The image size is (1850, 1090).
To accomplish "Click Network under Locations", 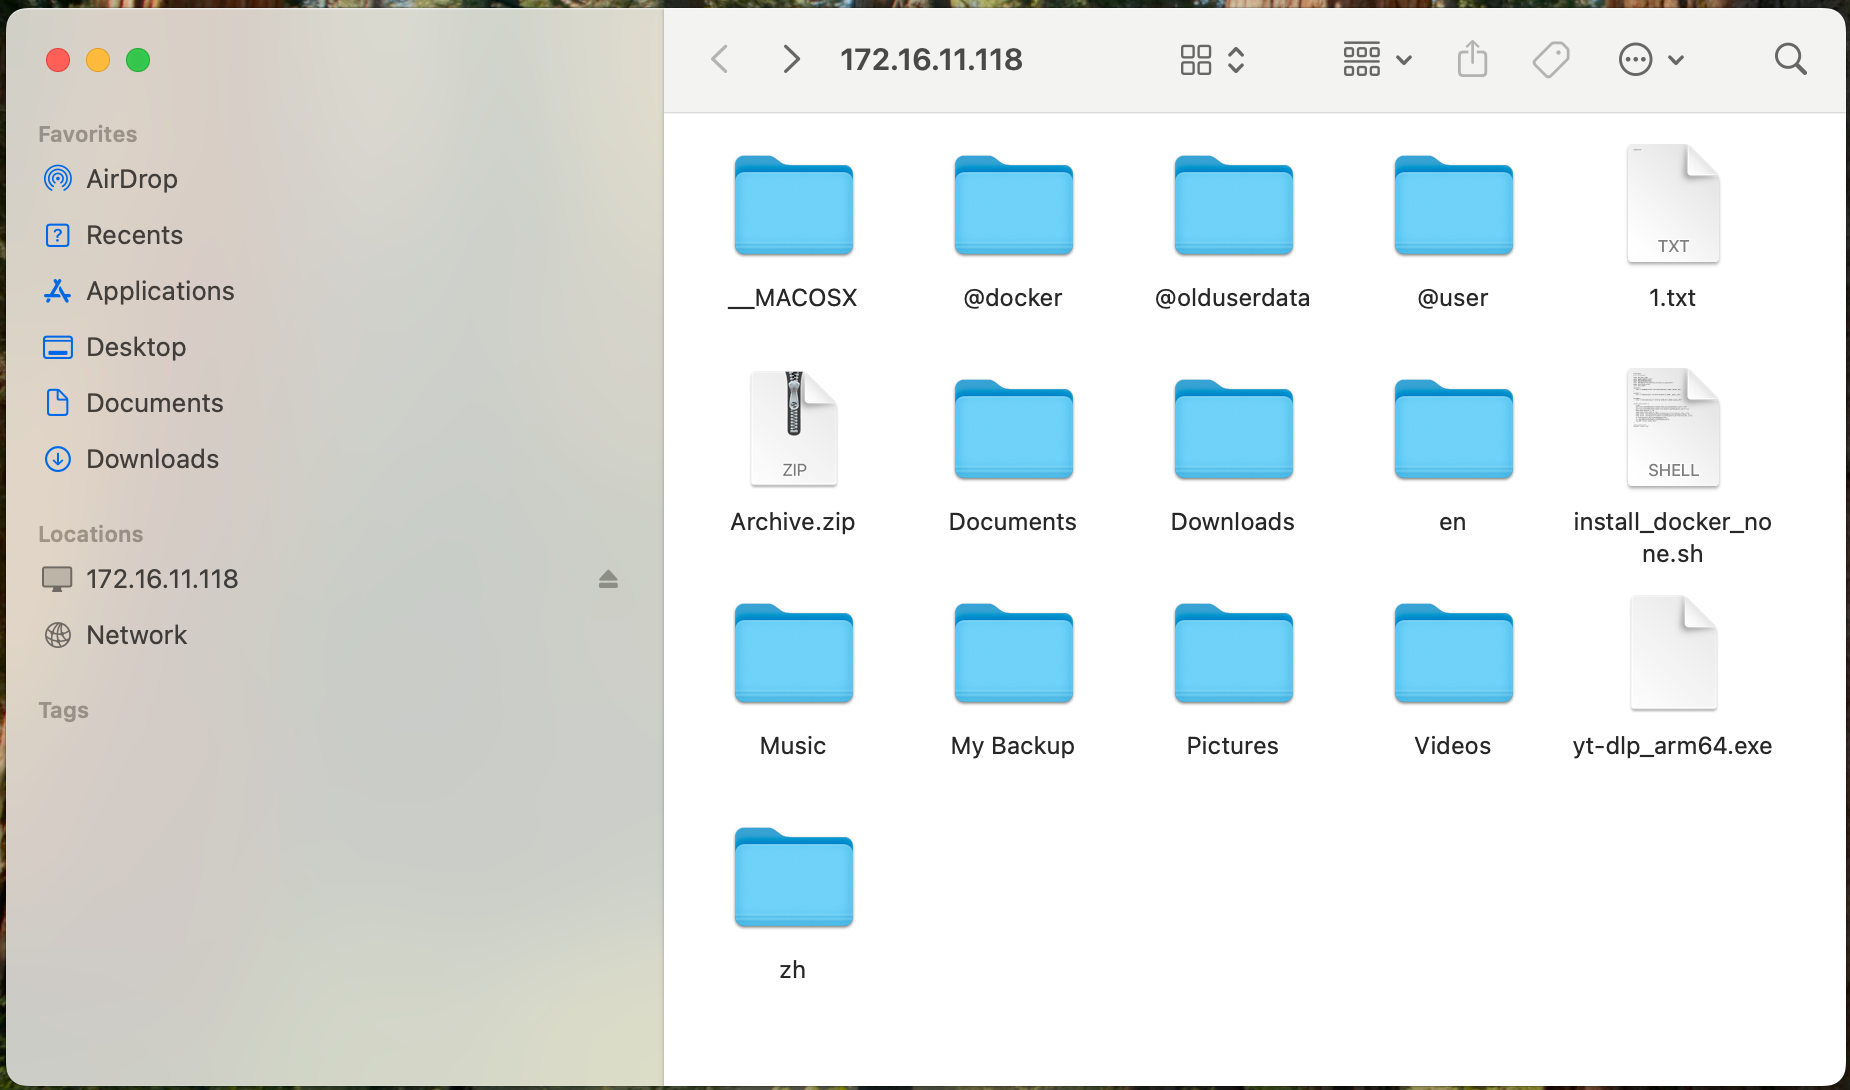I will [x=136, y=635].
